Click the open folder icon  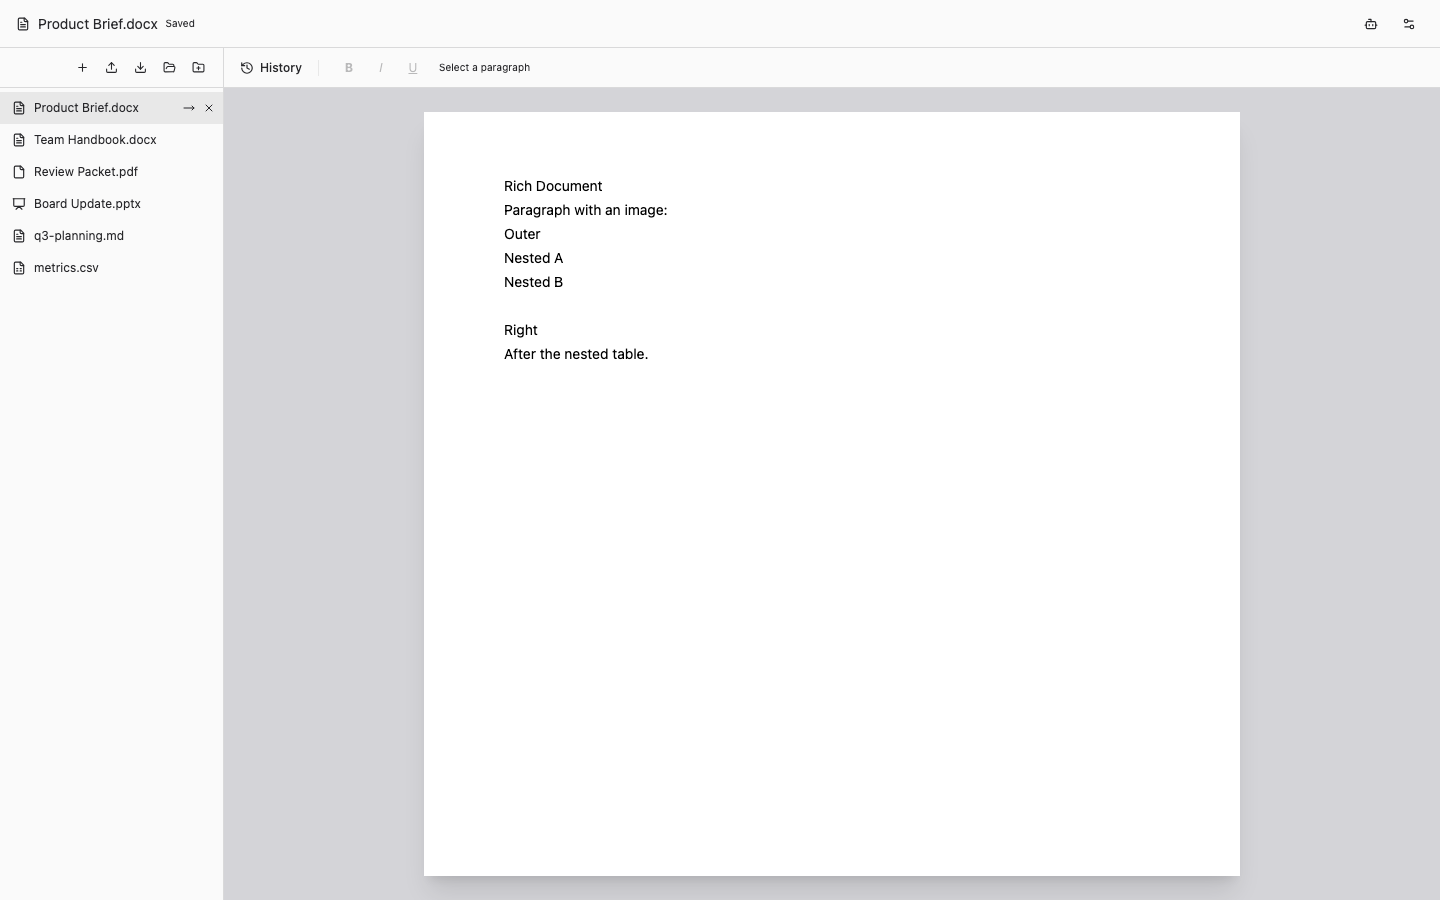point(169,68)
